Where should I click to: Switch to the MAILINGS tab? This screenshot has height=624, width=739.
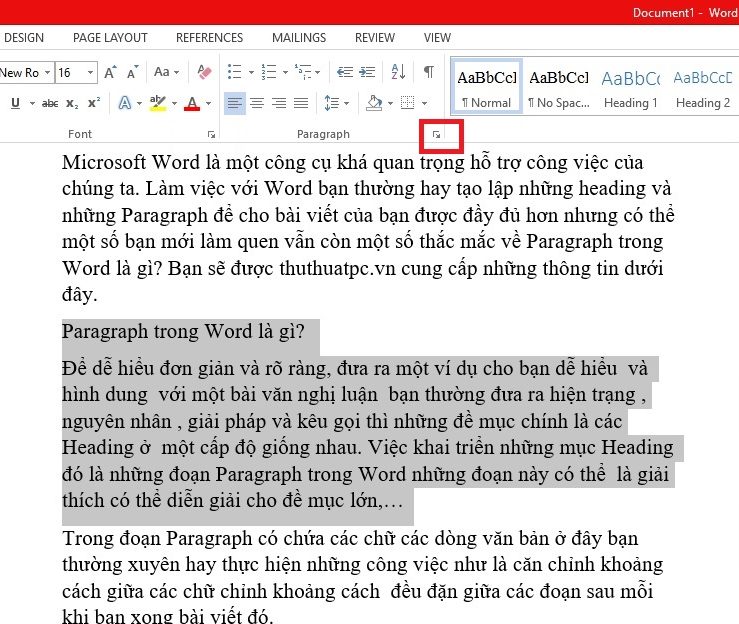click(x=299, y=38)
